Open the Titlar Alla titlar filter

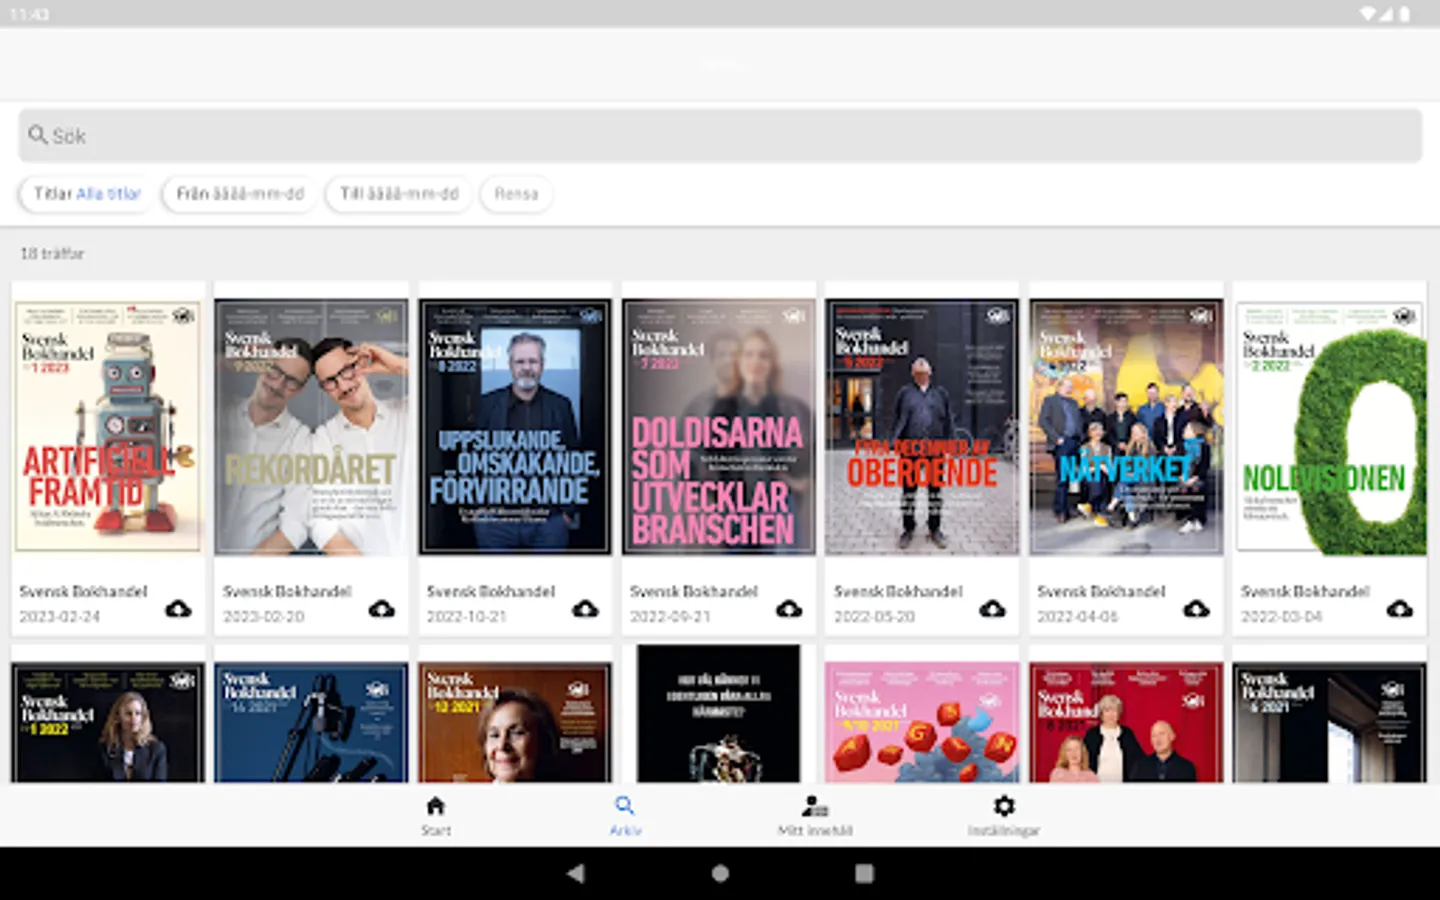[87, 194]
